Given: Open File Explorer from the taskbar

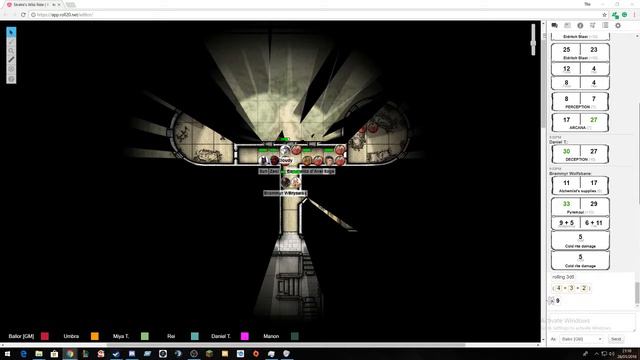Looking at the screenshot, I should (x=39, y=353).
